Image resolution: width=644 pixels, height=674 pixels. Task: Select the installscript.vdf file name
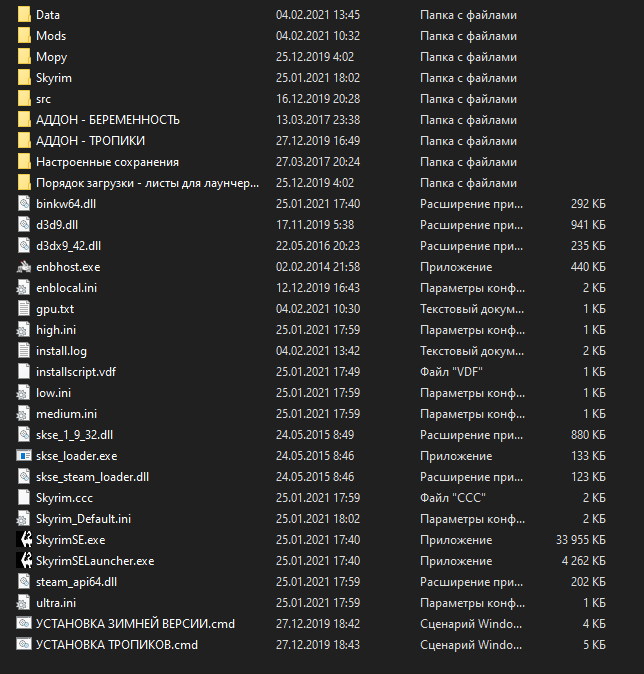tap(75, 372)
